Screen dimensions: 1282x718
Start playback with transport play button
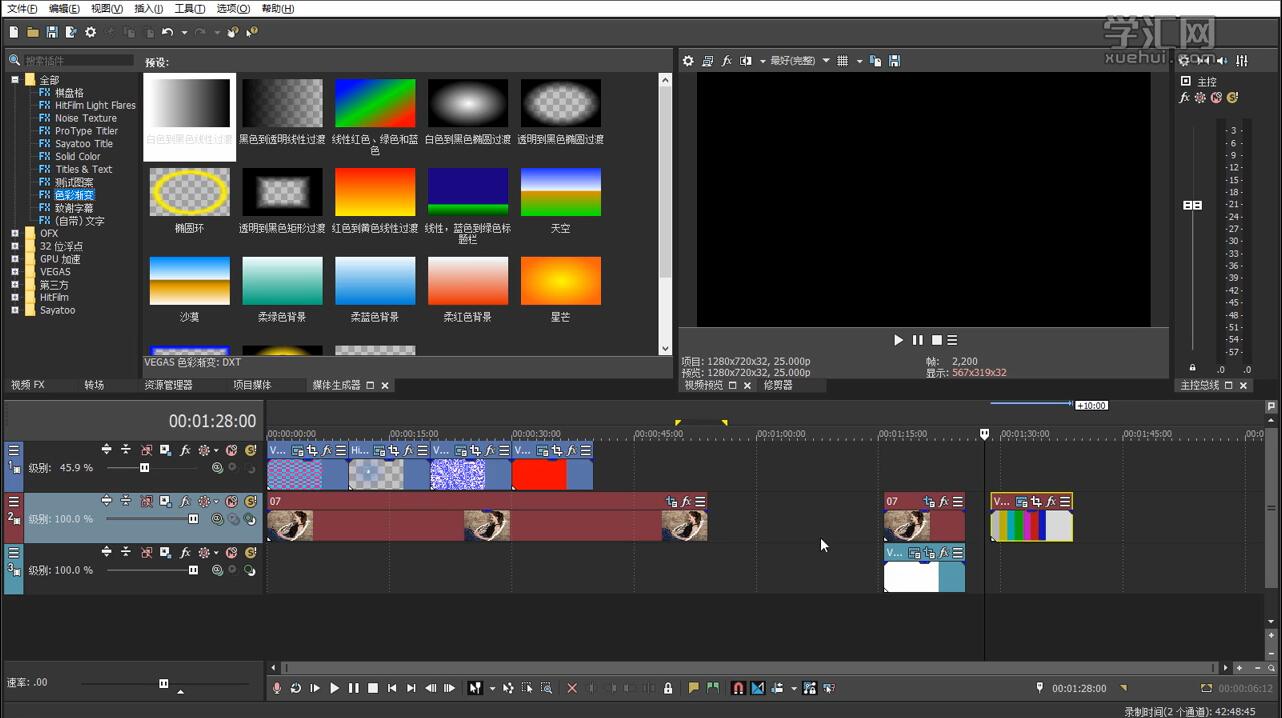coord(335,688)
